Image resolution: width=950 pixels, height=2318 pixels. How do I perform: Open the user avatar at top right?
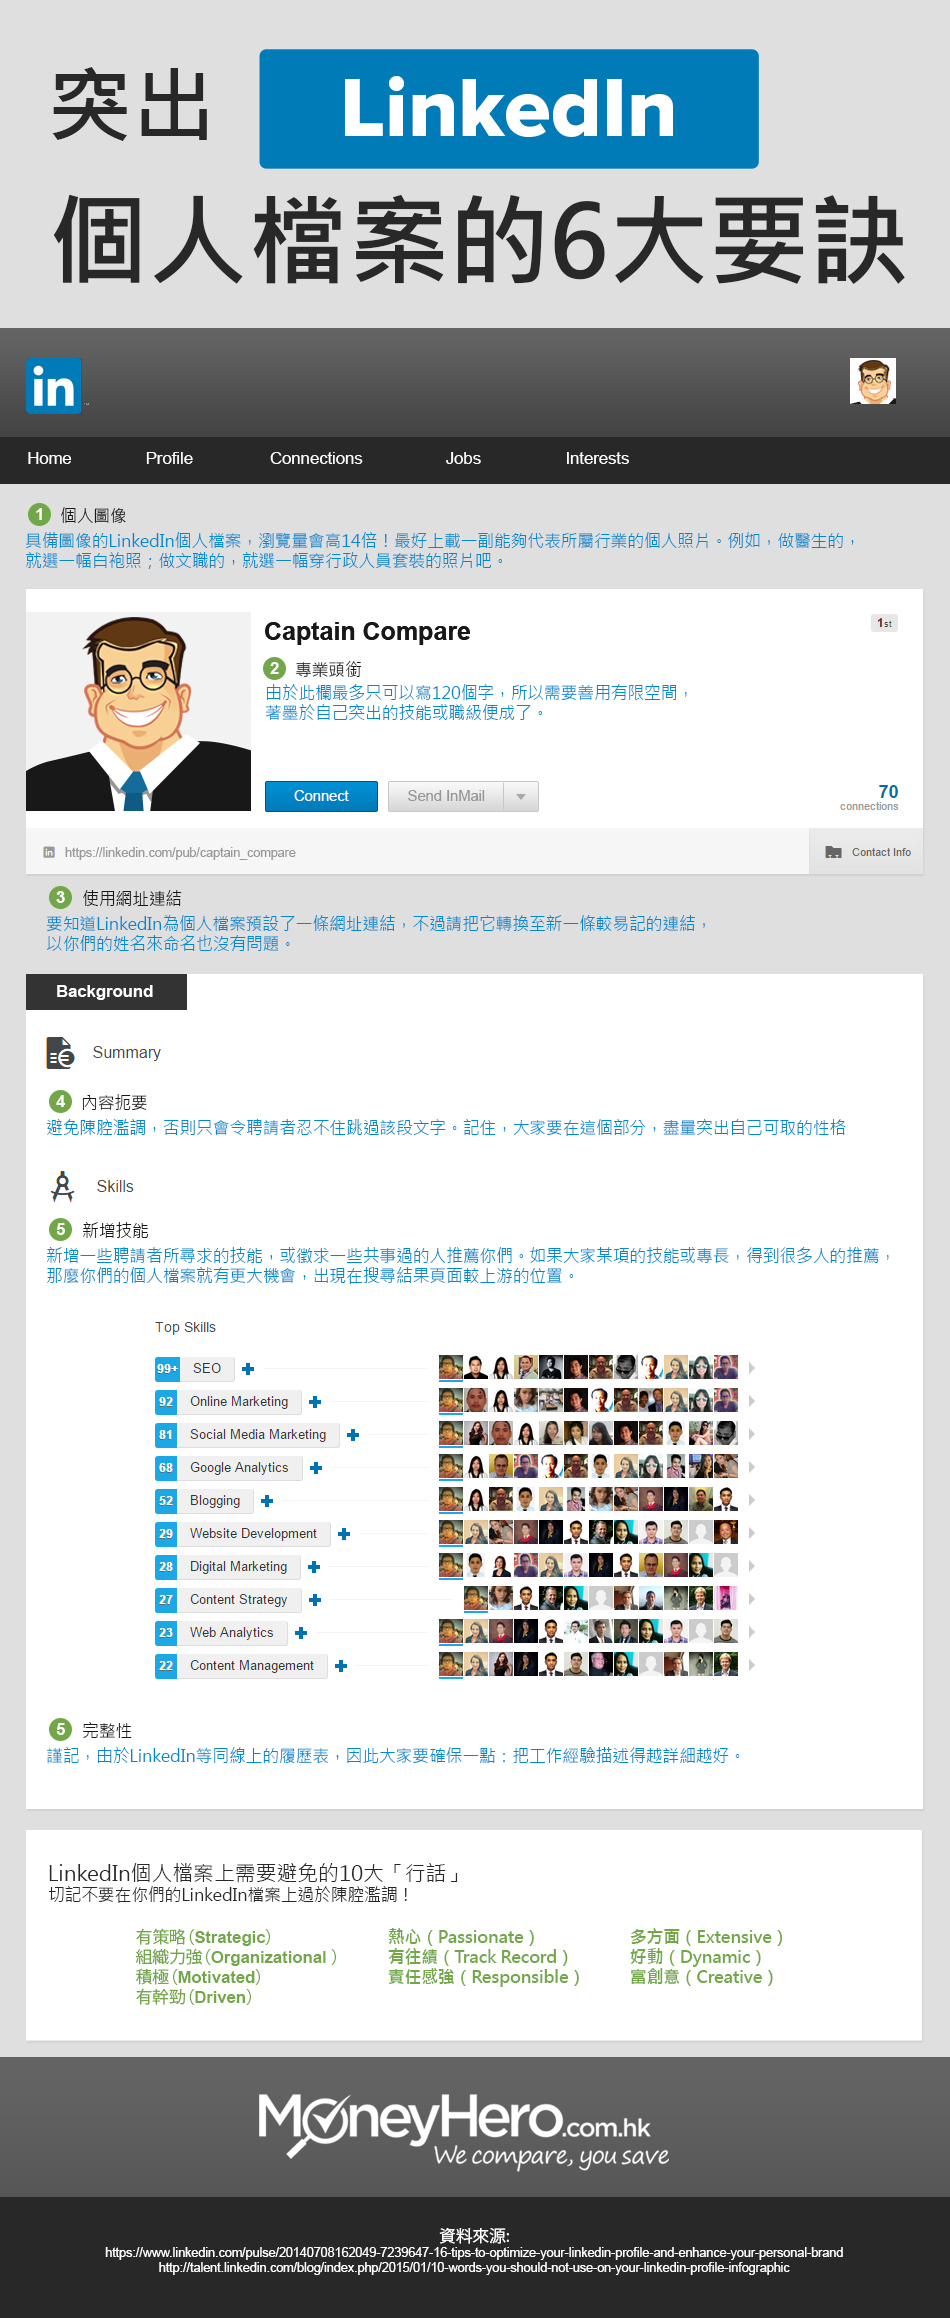(873, 381)
